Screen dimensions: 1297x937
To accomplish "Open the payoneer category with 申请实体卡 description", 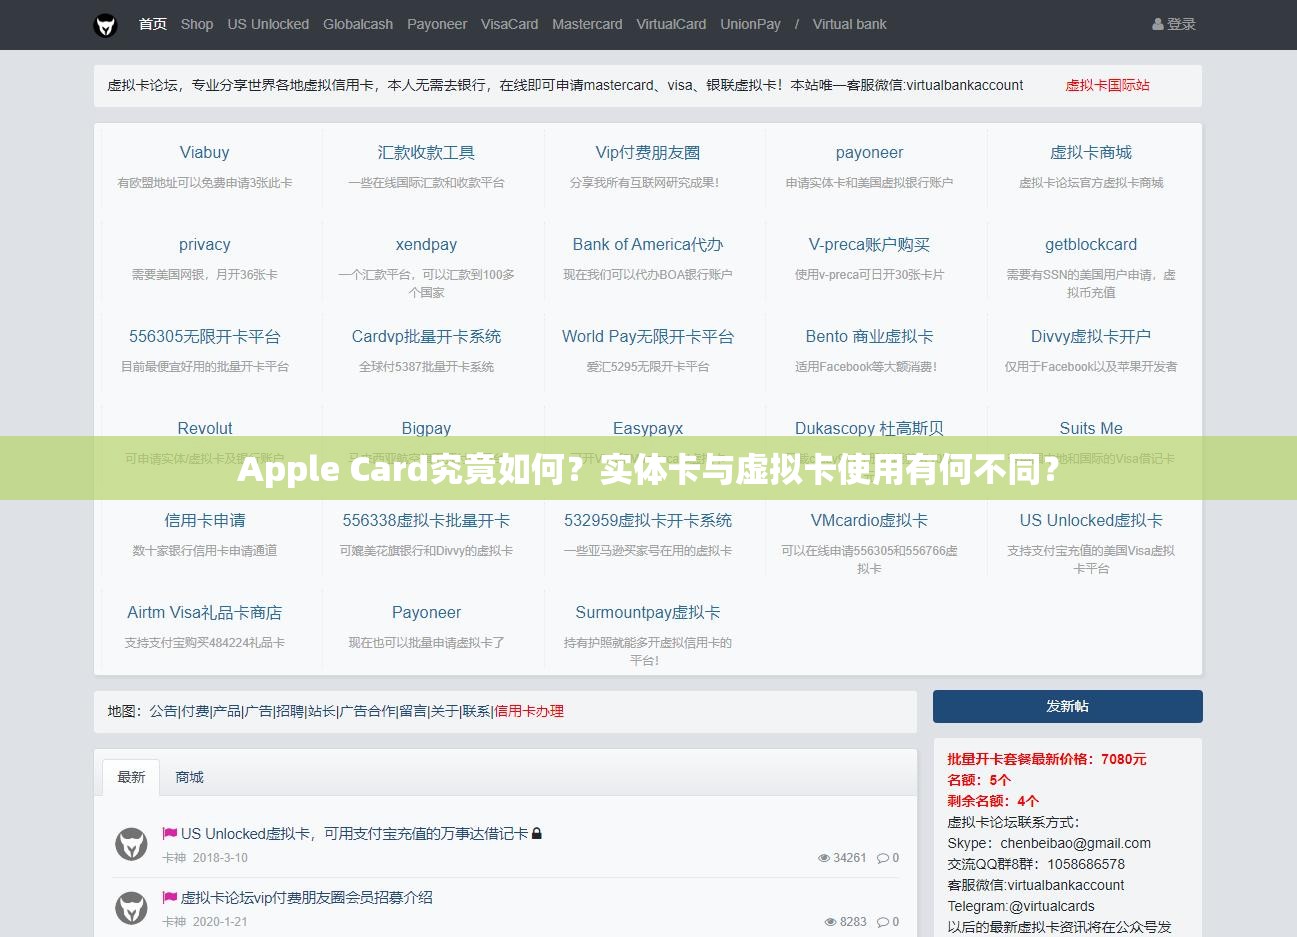I will click(869, 152).
